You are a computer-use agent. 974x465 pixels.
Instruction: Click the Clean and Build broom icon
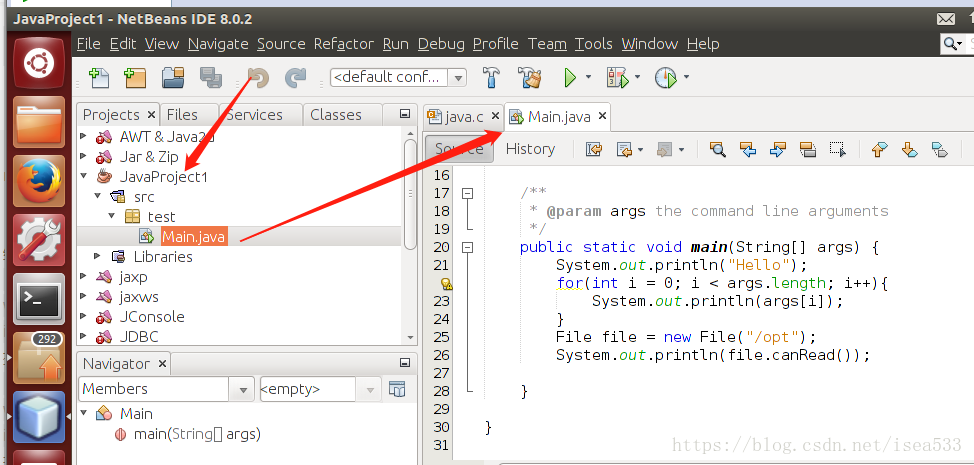529,78
